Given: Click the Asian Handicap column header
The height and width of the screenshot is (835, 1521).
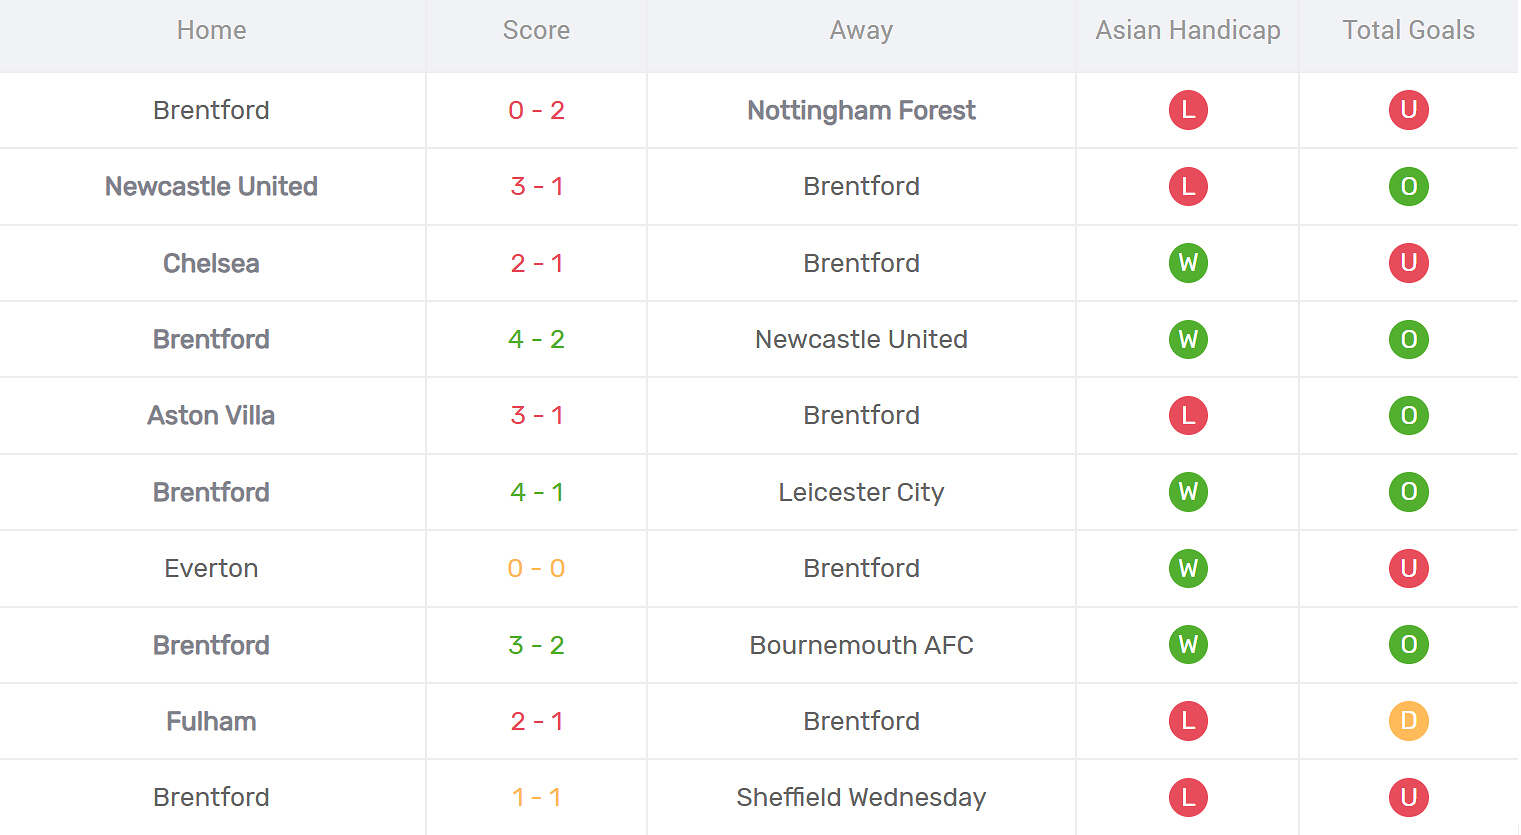Looking at the screenshot, I should (x=1188, y=31).
